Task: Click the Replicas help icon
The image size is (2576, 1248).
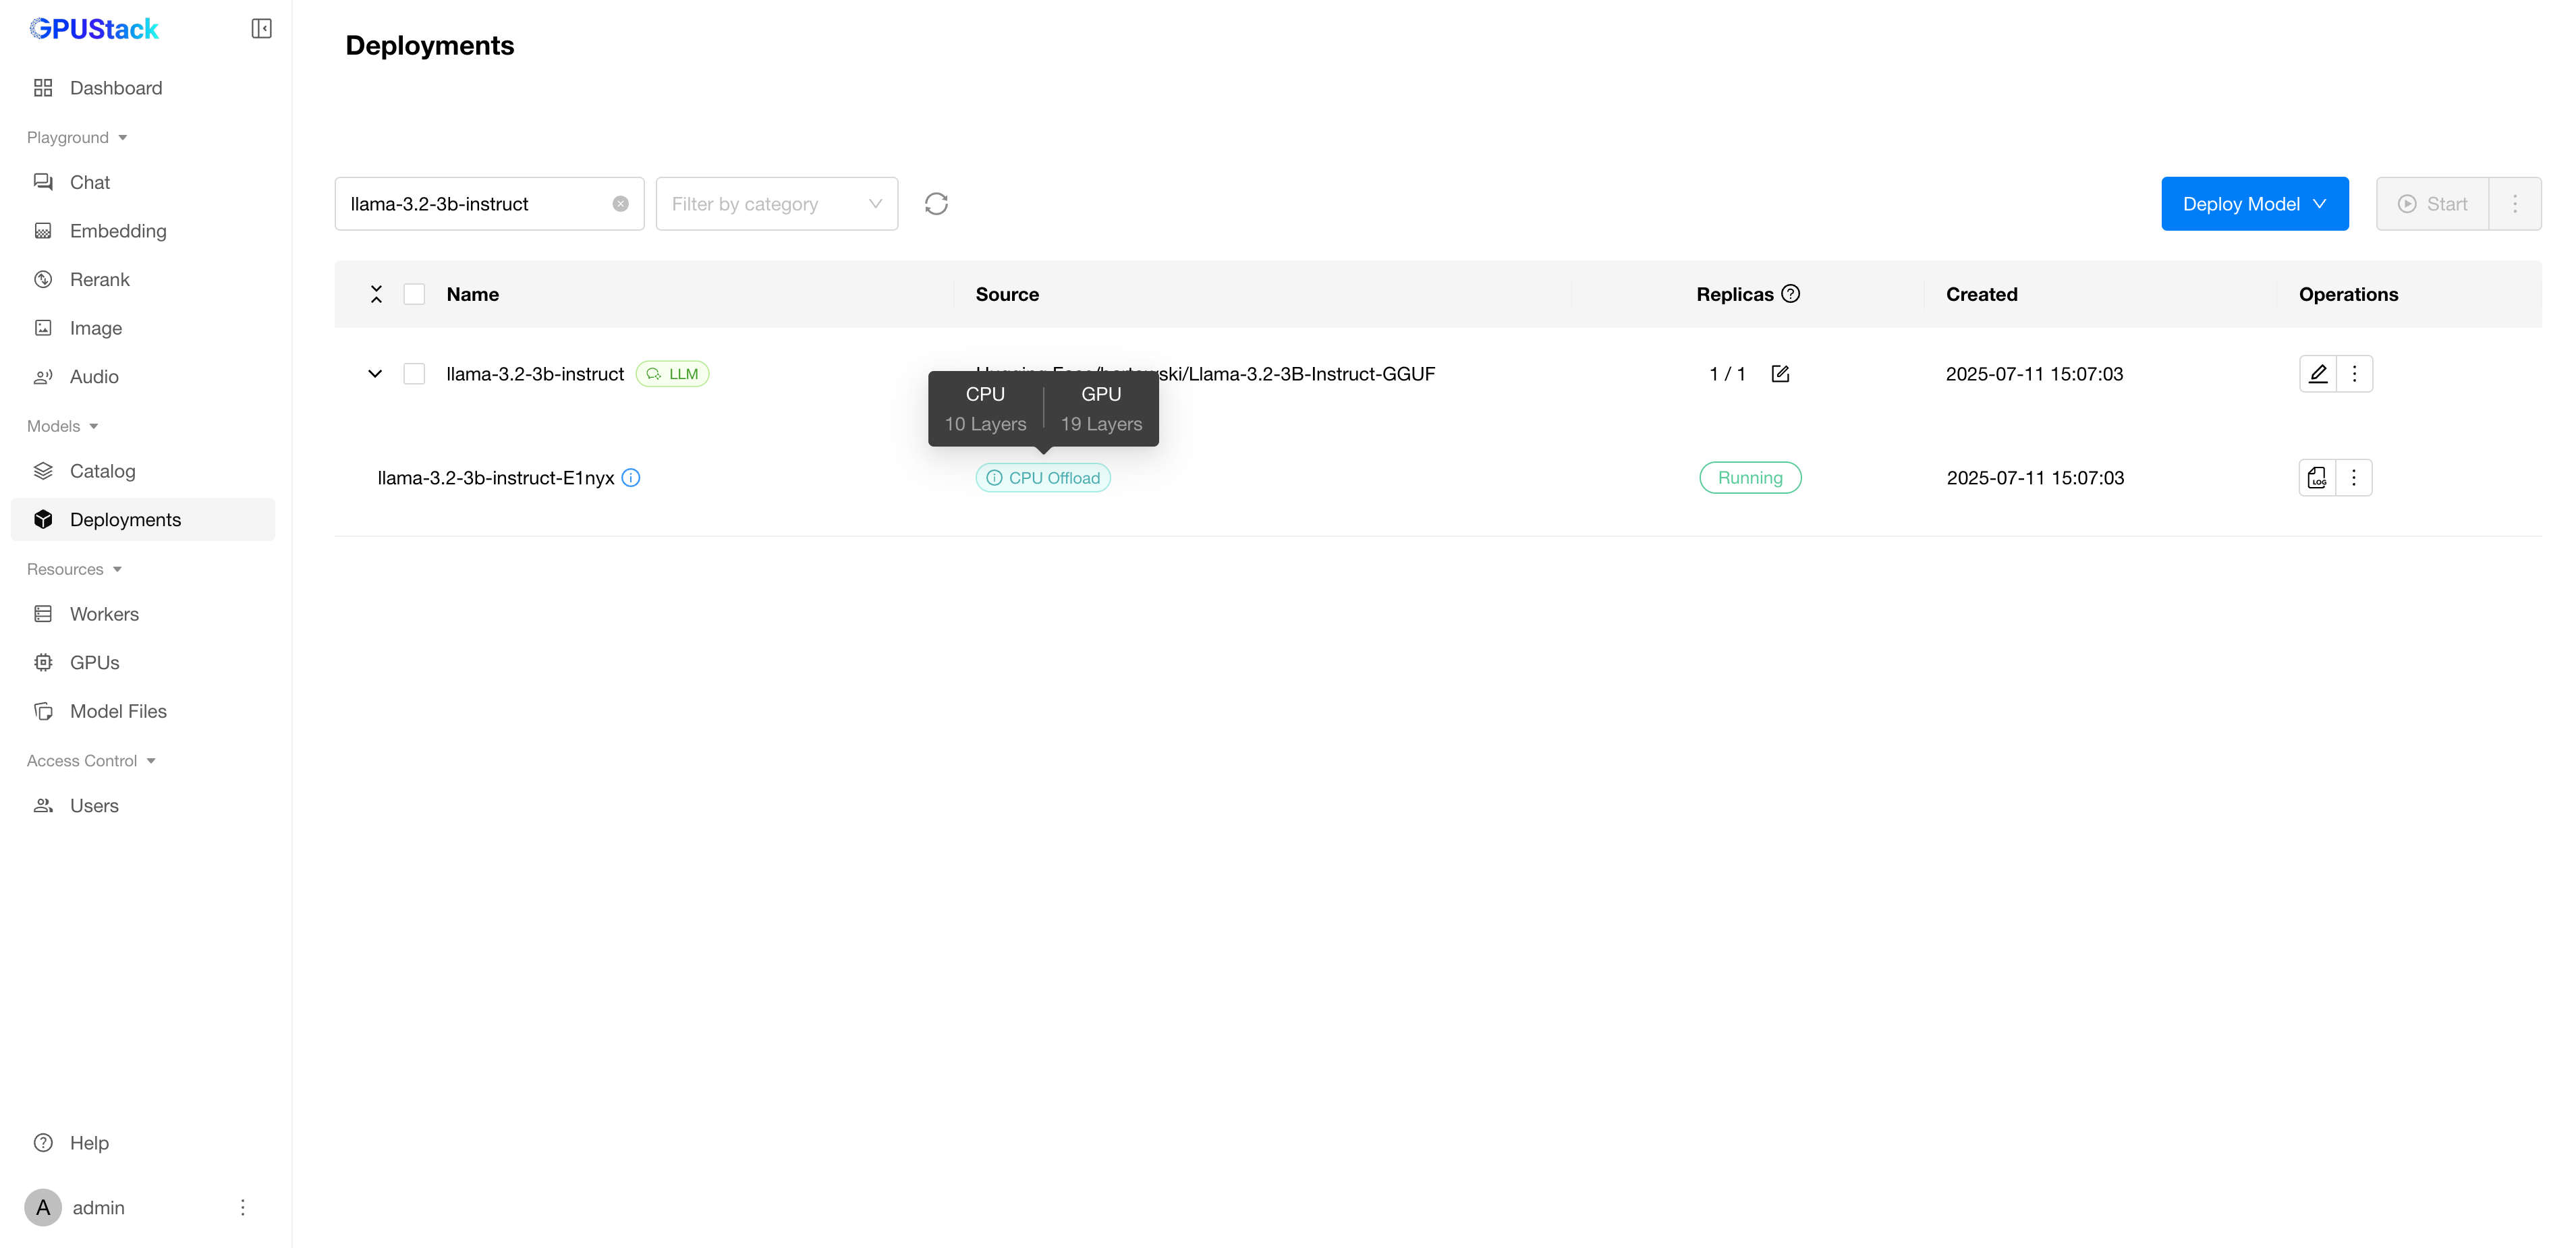Action: point(1790,294)
